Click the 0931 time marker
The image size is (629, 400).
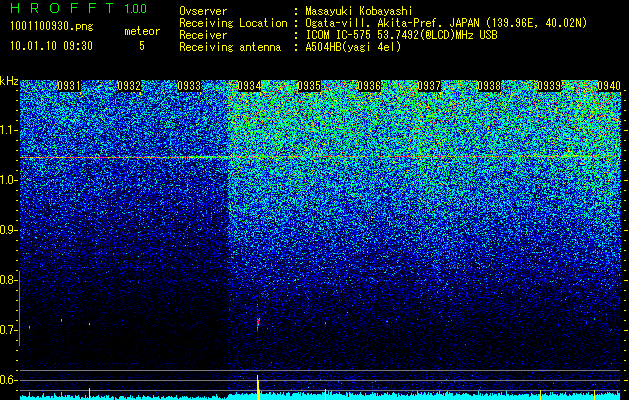click(x=69, y=86)
